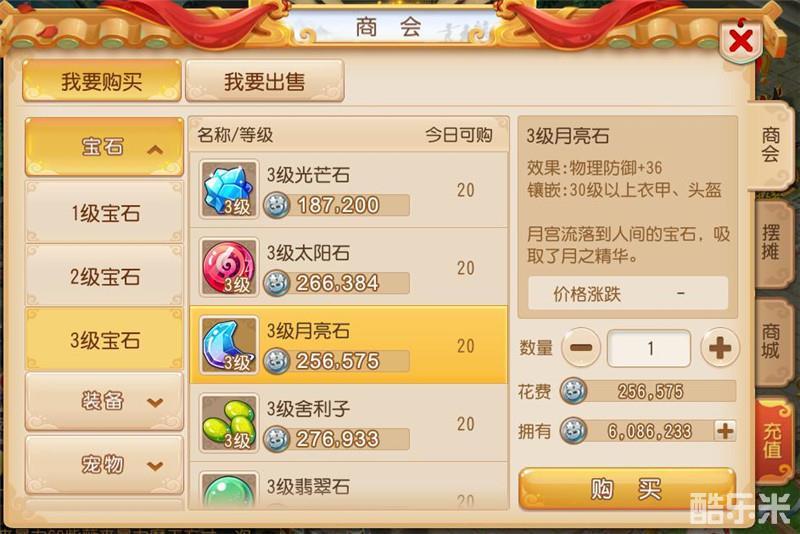Image resolution: width=800 pixels, height=534 pixels.
Task: Select the 2级宝石 subcategory
Action: 105,276
